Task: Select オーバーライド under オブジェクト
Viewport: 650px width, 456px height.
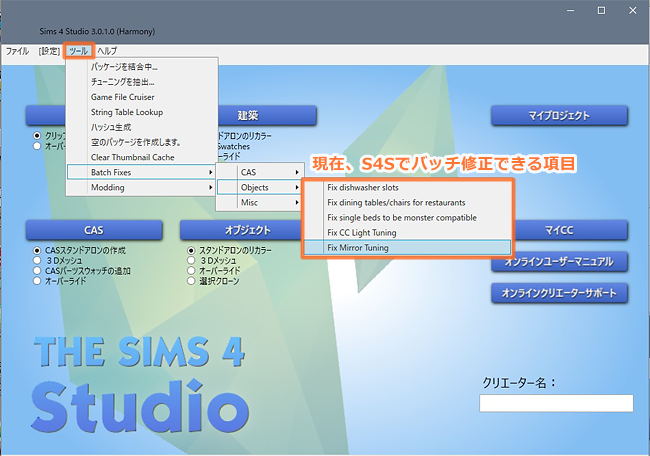Action: point(191,271)
